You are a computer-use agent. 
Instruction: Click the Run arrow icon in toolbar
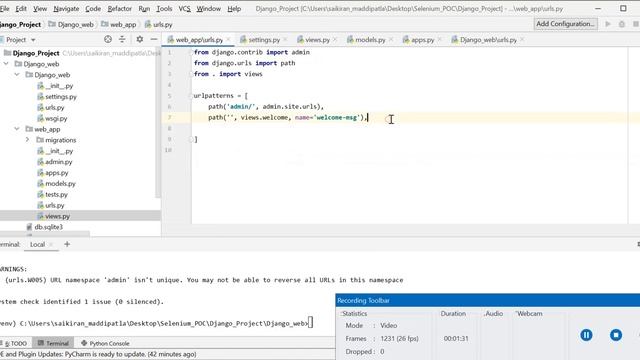point(608,24)
